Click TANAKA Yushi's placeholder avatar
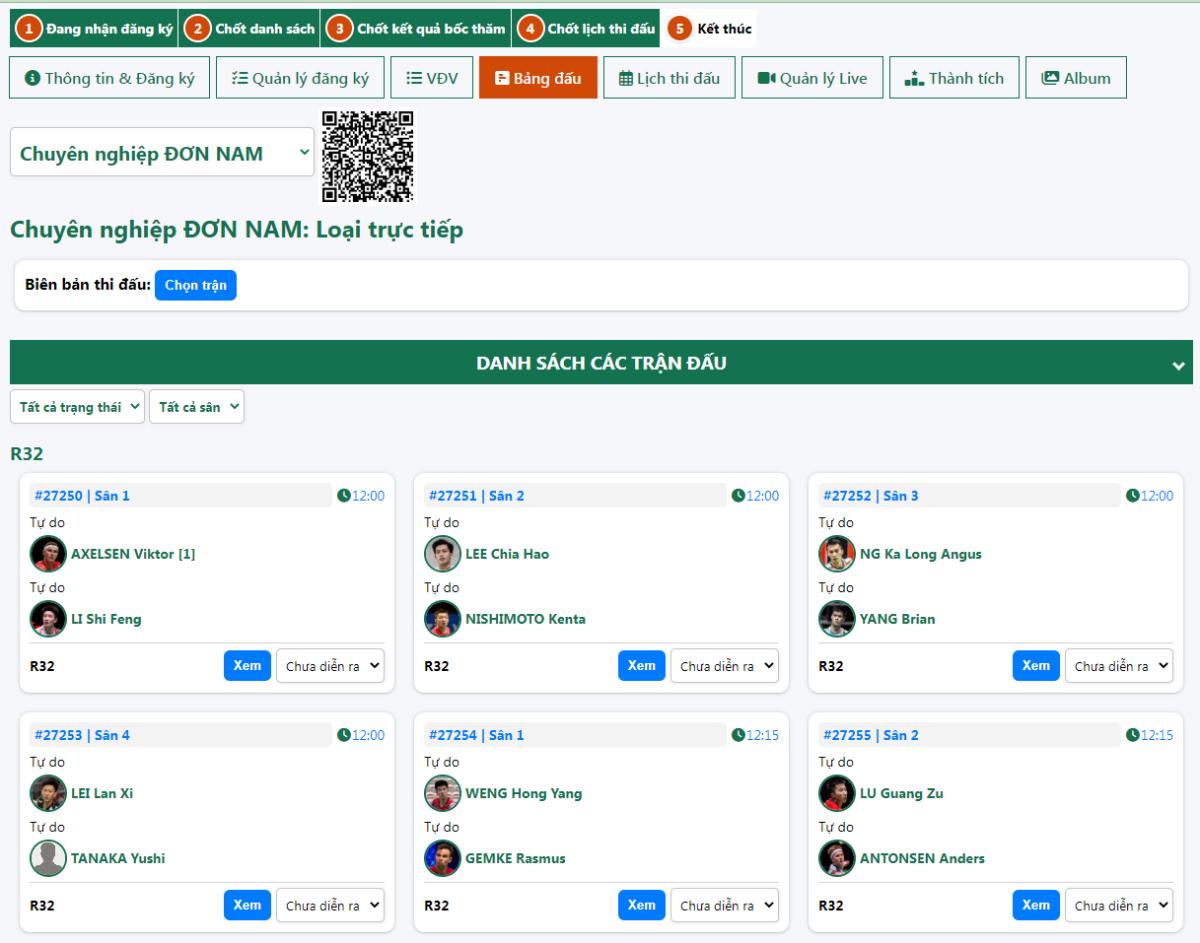The width and height of the screenshot is (1200, 943). click(48, 858)
